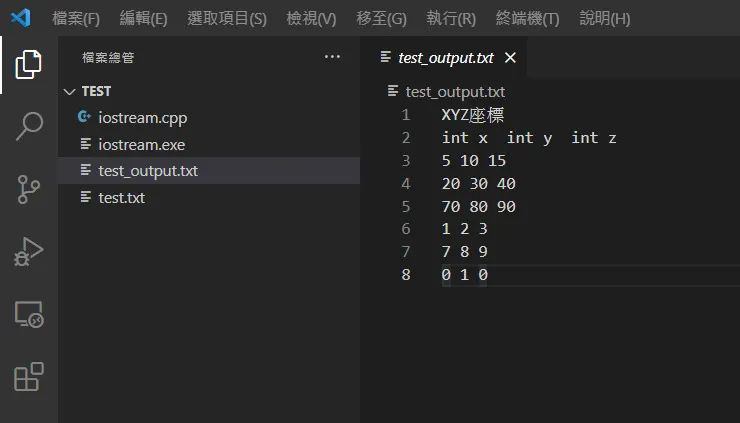The image size is (740, 423).
Task: Select test_output.txt in the file tree
Action: pos(209,170)
